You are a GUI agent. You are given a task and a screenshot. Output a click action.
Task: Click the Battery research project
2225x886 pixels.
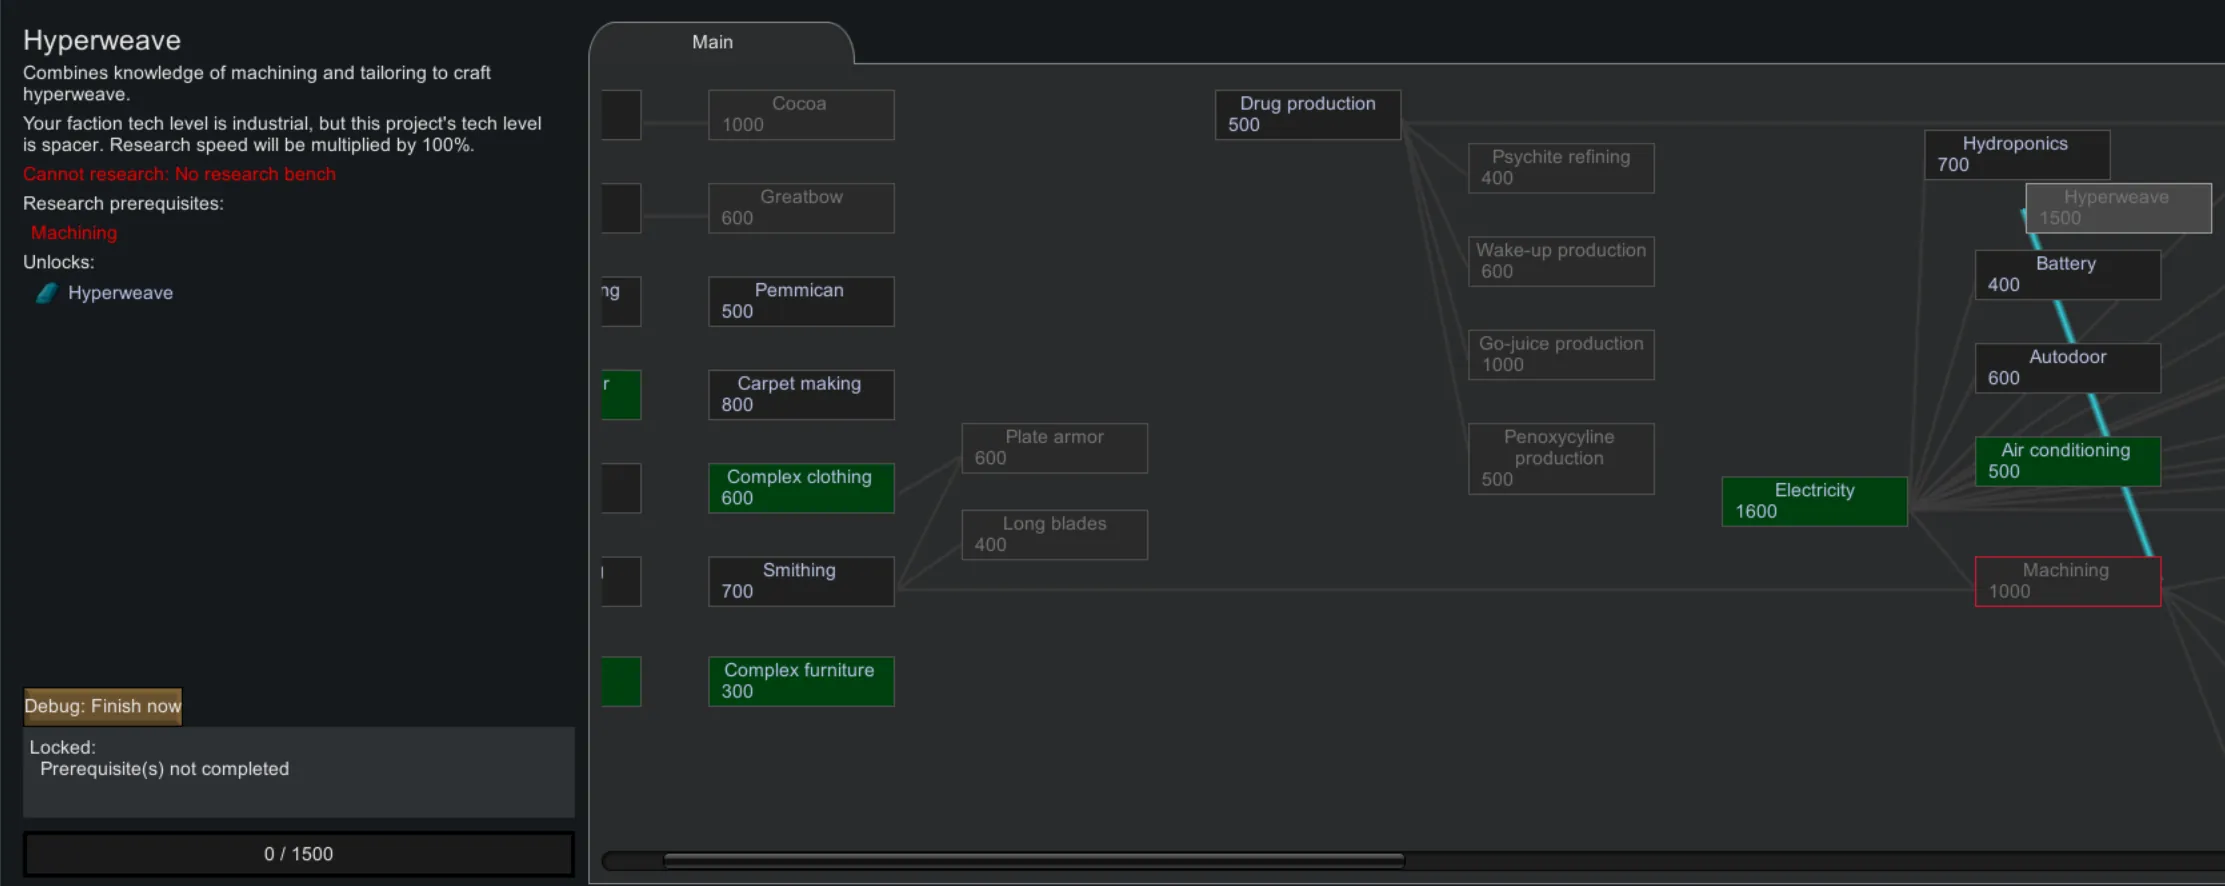(2066, 274)
